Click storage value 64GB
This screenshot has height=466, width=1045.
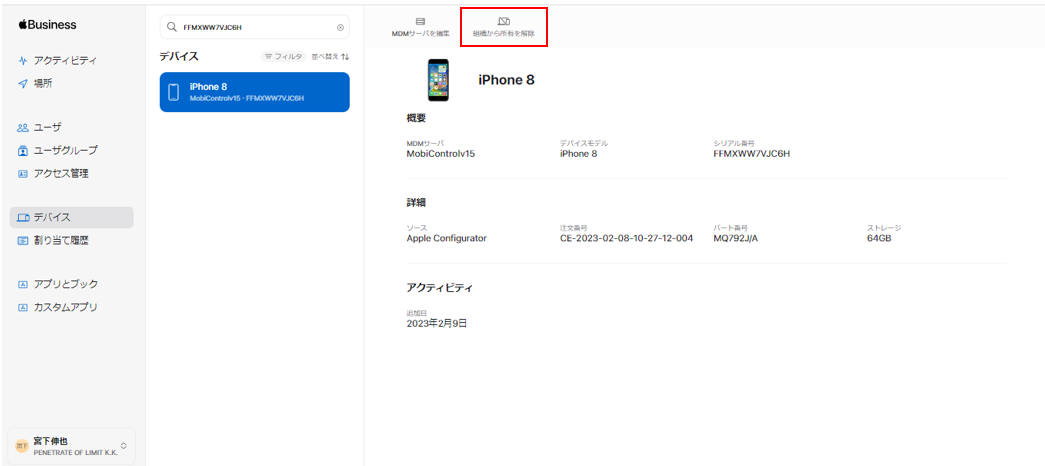click(x=879, y=238)
